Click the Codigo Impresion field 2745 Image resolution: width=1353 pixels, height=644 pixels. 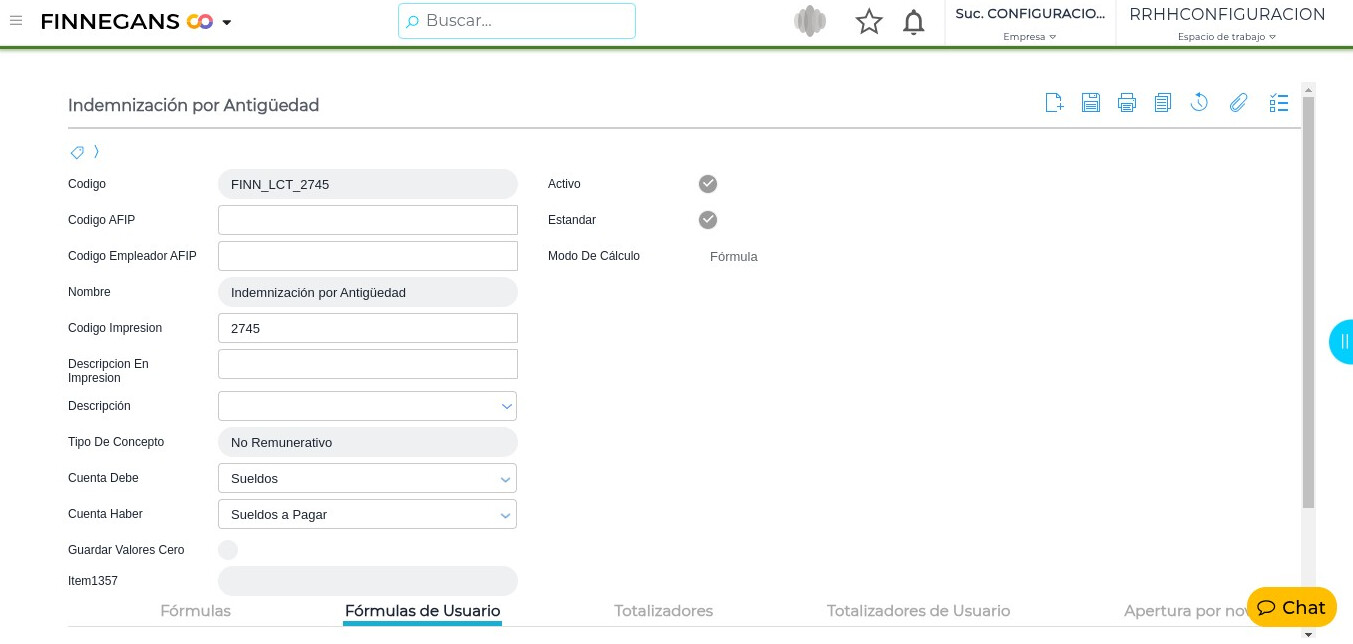pyautogui.click(x=368, y=328)
